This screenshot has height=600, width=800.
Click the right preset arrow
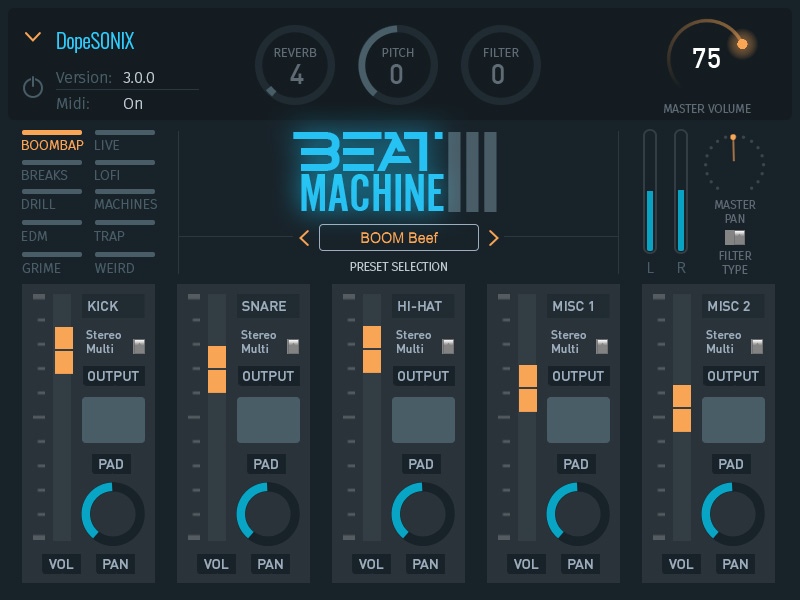[494, 238]
